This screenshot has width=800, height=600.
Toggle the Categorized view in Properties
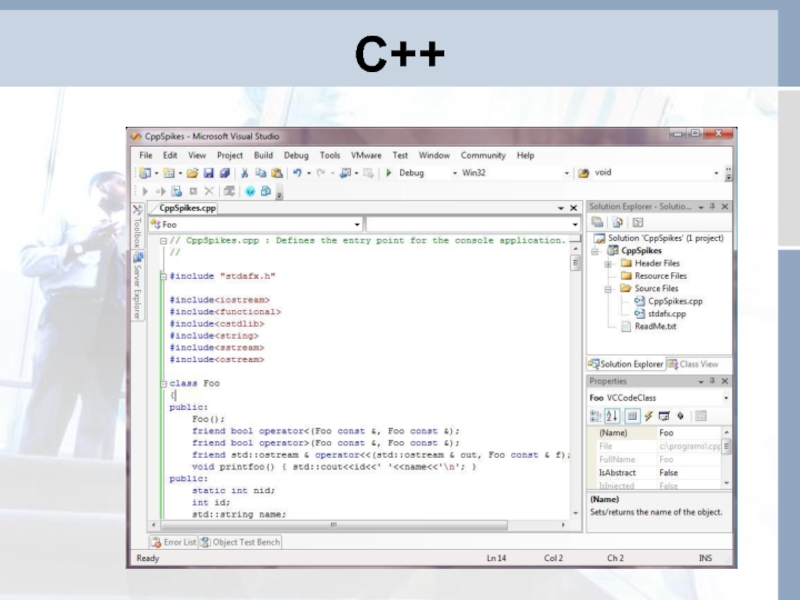tap(597, 415)
